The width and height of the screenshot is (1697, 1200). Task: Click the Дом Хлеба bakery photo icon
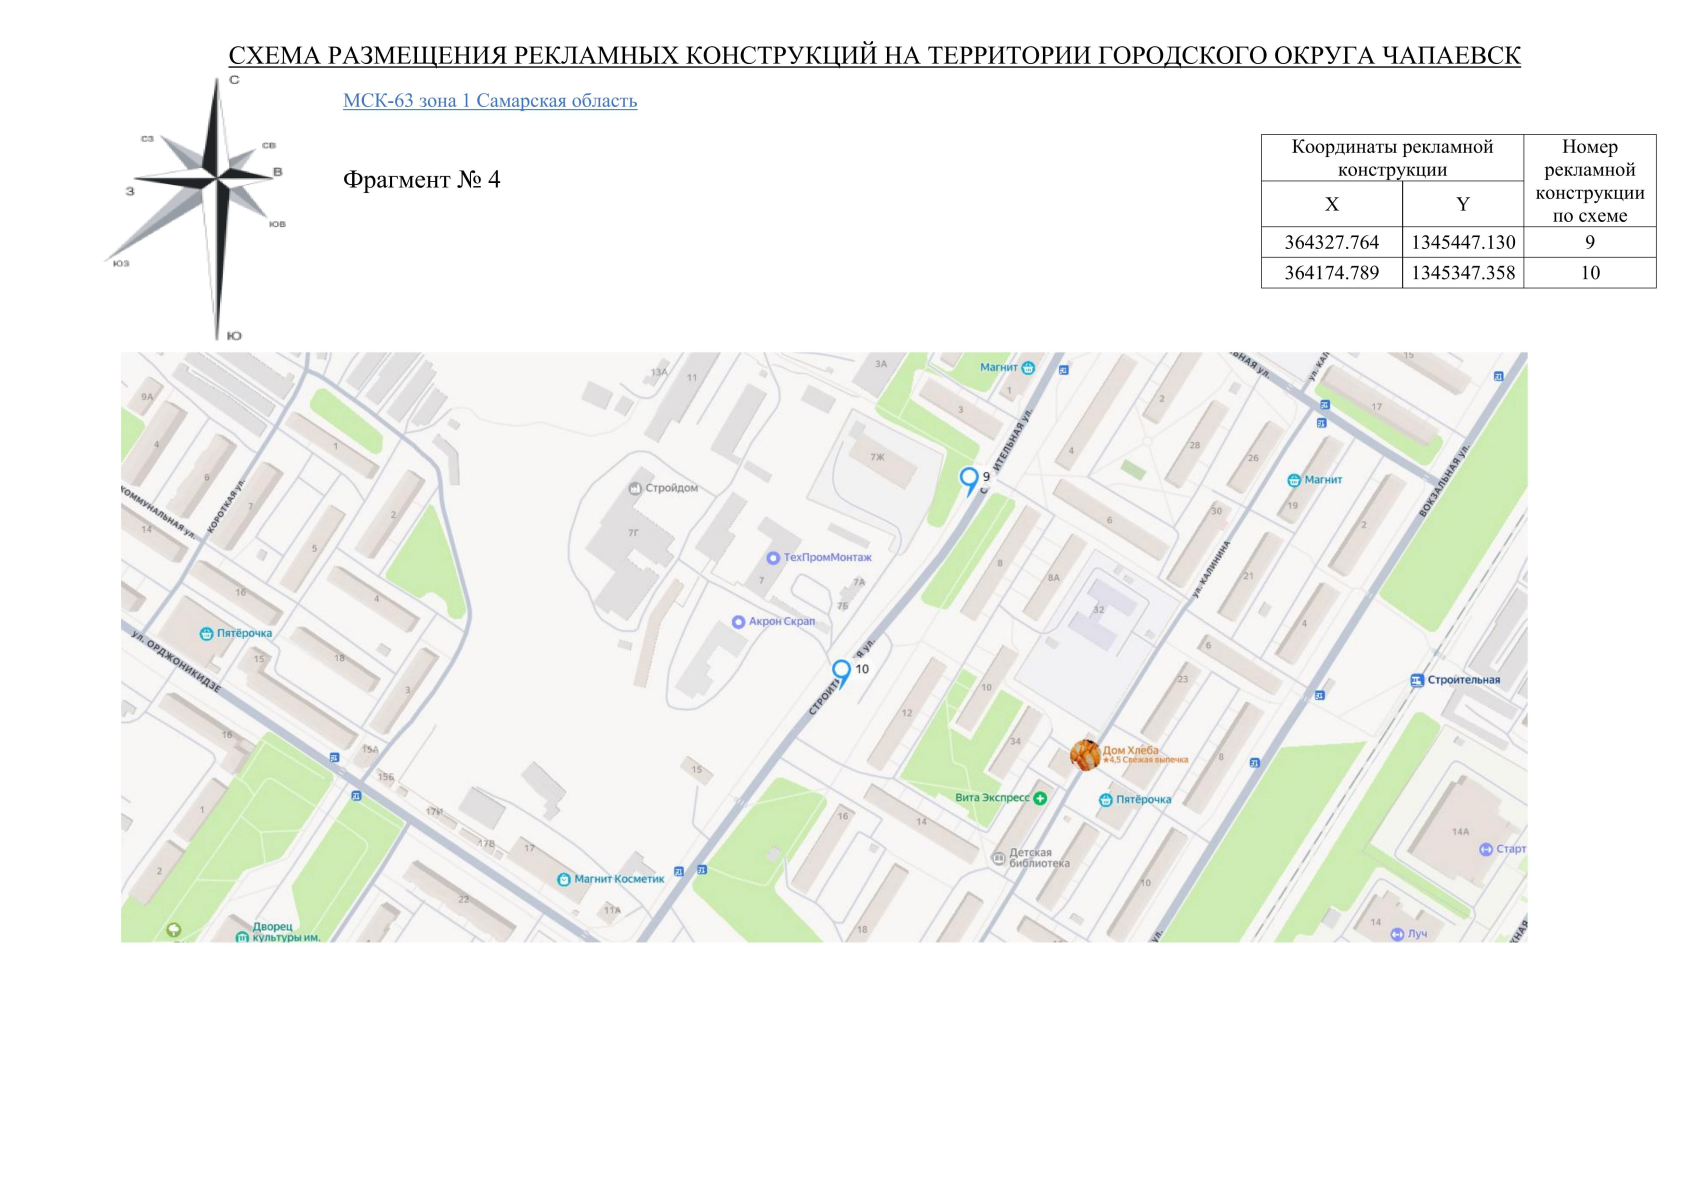pos(1084,754)
